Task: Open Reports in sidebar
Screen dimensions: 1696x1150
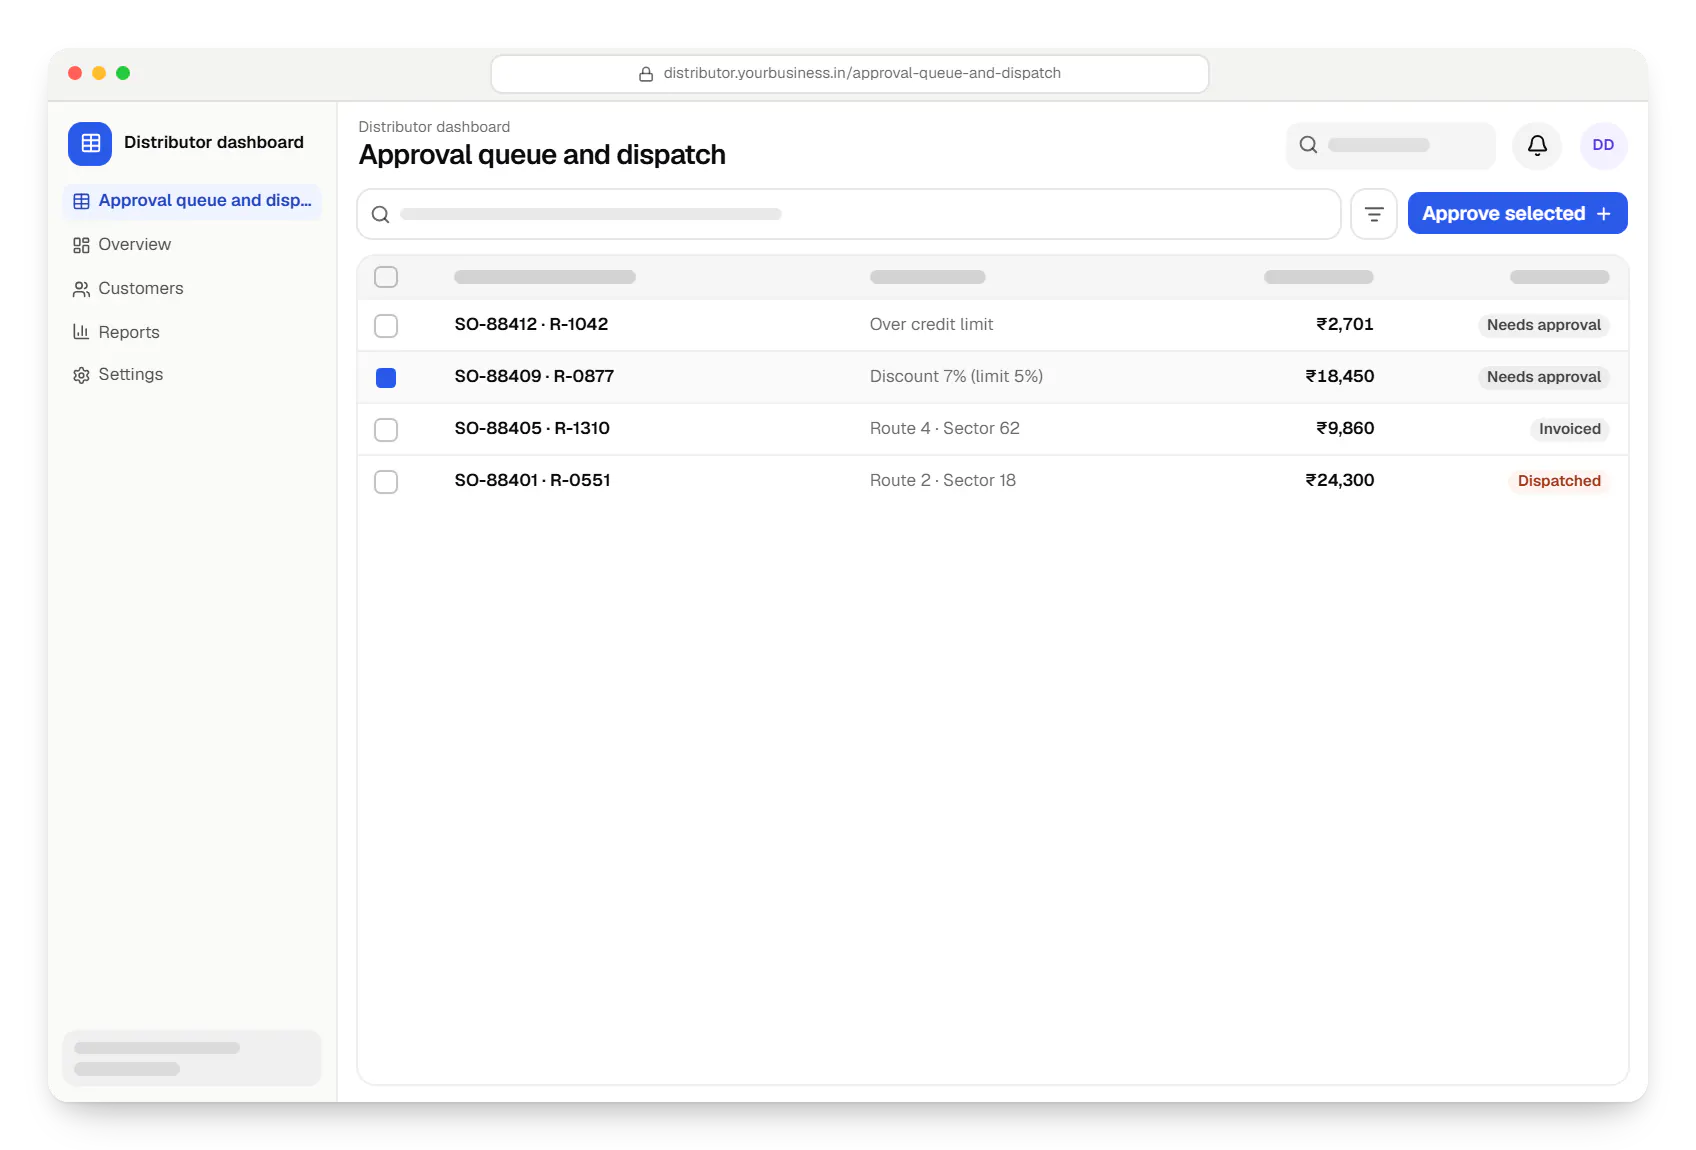Action: pyautogui.click(x=192, y=332)
